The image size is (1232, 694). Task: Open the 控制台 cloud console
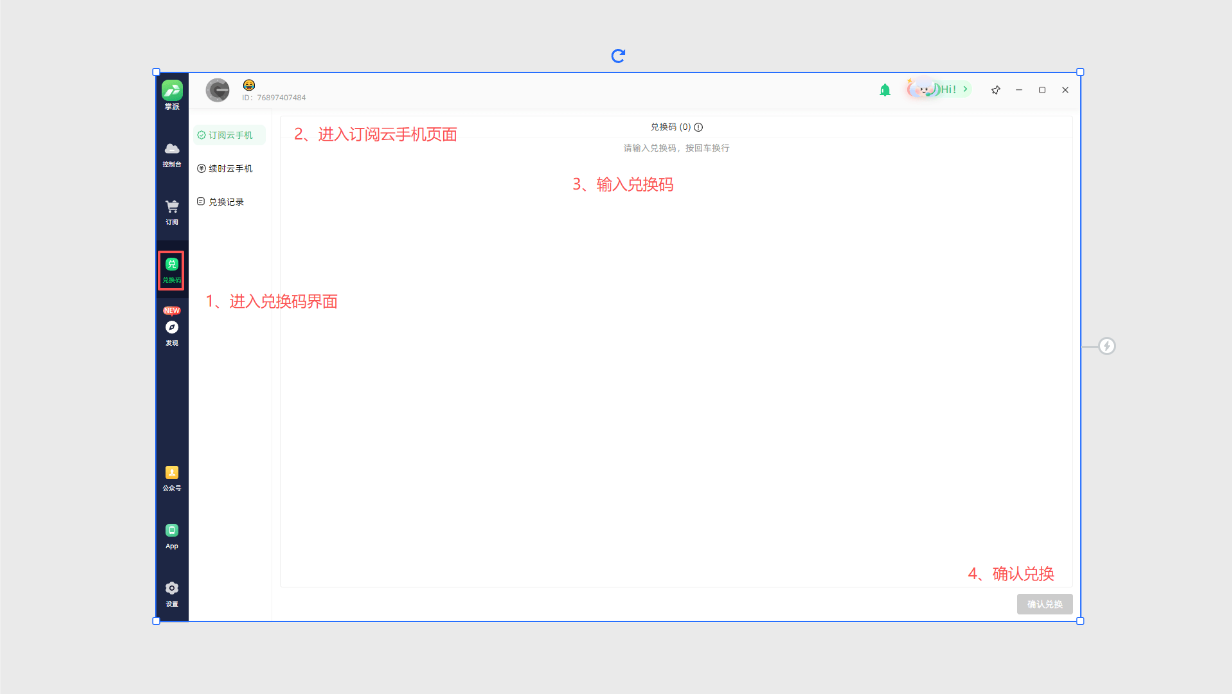pos(172,154)
